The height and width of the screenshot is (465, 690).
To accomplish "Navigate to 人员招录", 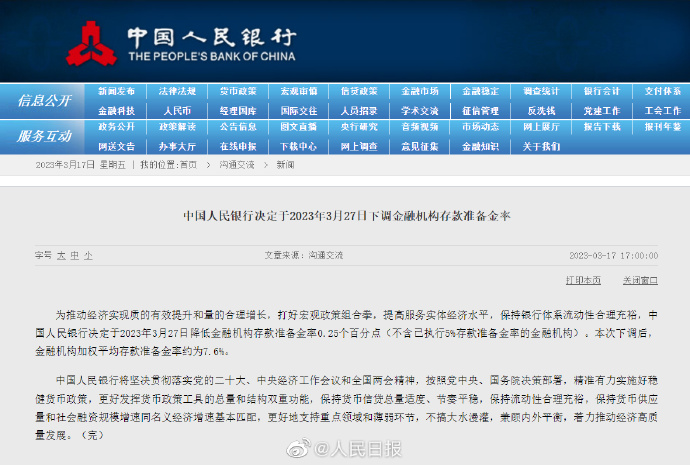I will [x=359, y=111].
